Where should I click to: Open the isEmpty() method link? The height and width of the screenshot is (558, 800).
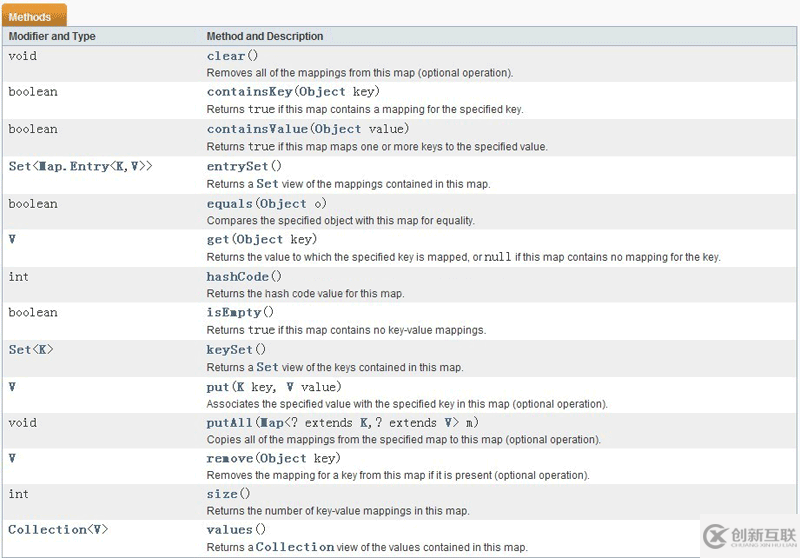point(232,313)
